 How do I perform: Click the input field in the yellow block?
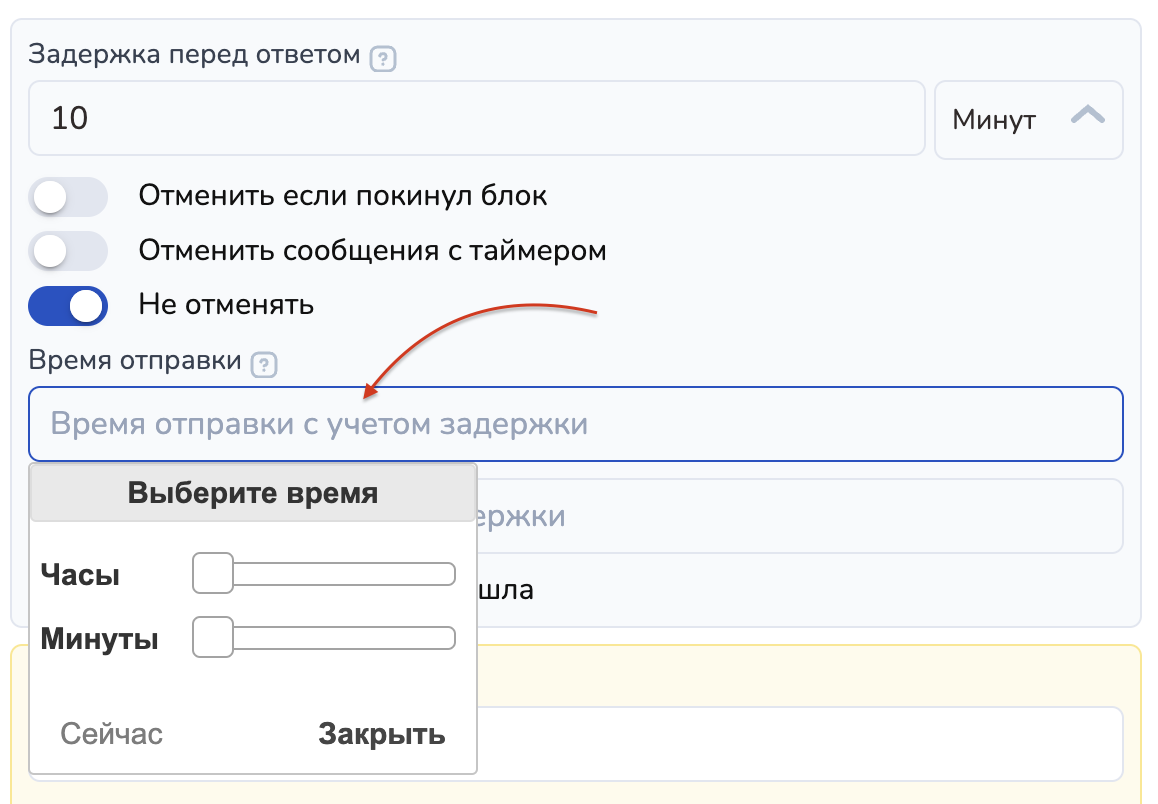797,744
